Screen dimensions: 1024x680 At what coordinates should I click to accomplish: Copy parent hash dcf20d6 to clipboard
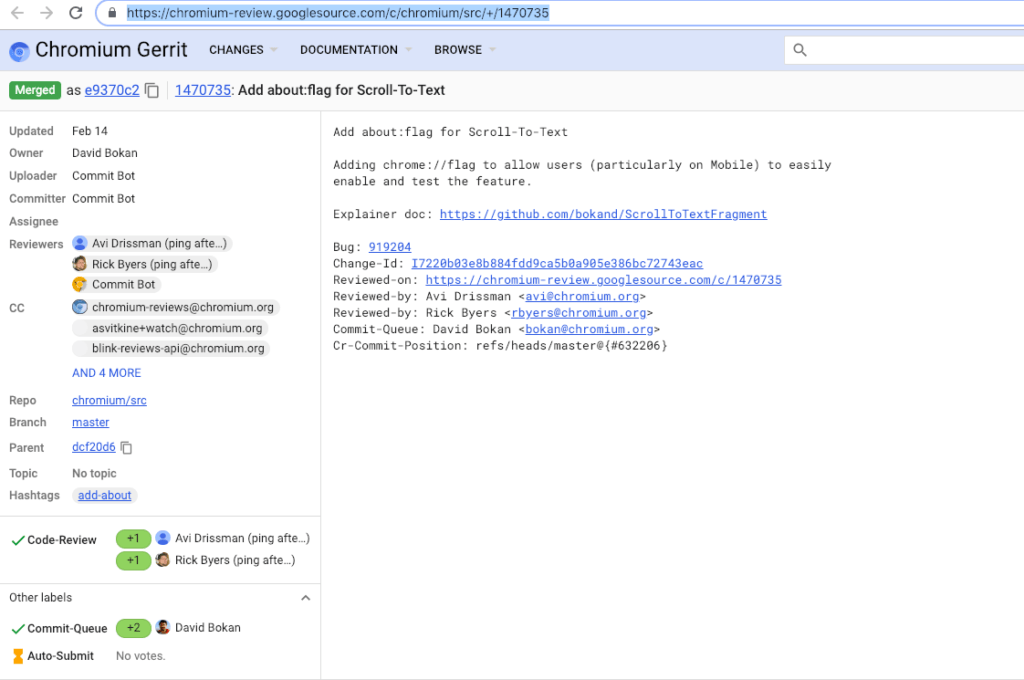[127, 447]
